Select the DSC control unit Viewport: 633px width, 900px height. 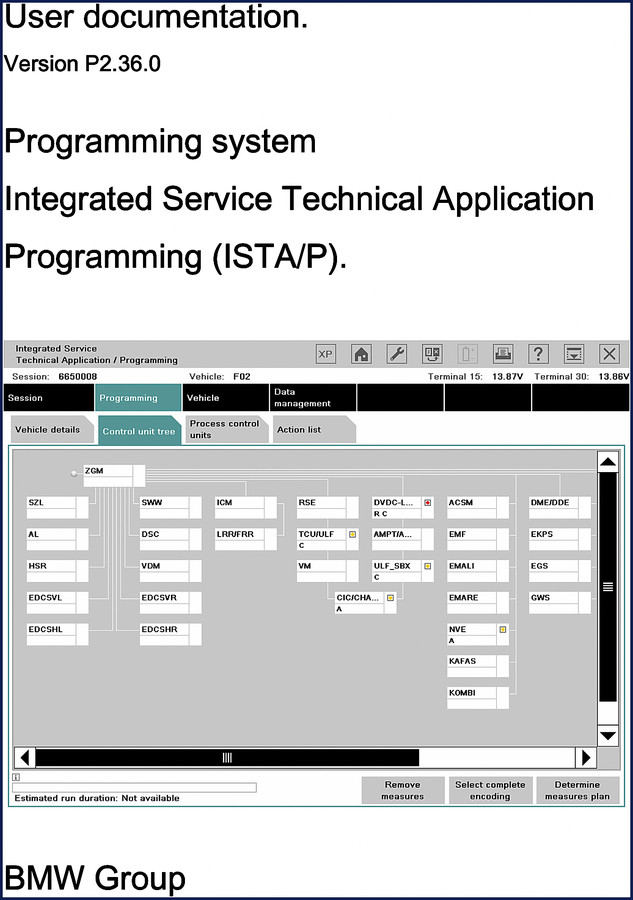(x=170, y=540)
